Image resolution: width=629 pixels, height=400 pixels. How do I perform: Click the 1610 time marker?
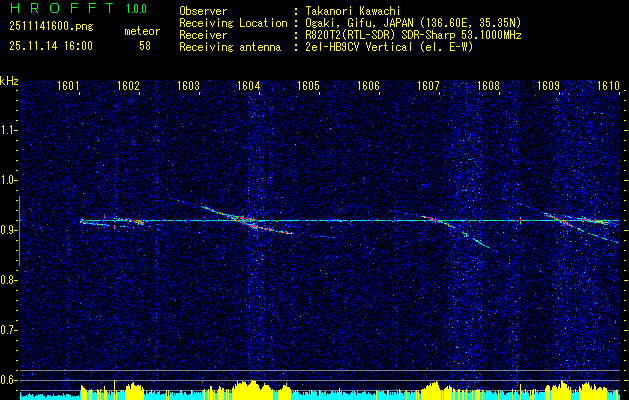pos(608,86)
